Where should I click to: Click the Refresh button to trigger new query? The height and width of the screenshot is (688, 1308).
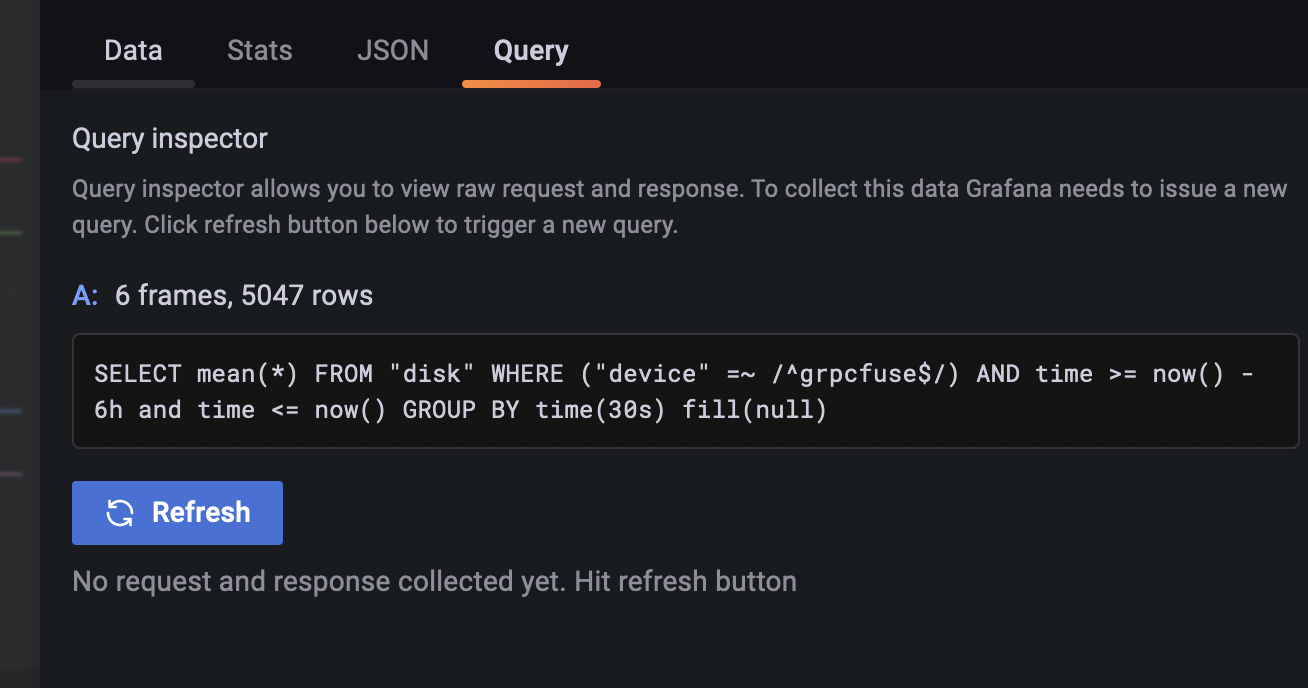point(177,512)
